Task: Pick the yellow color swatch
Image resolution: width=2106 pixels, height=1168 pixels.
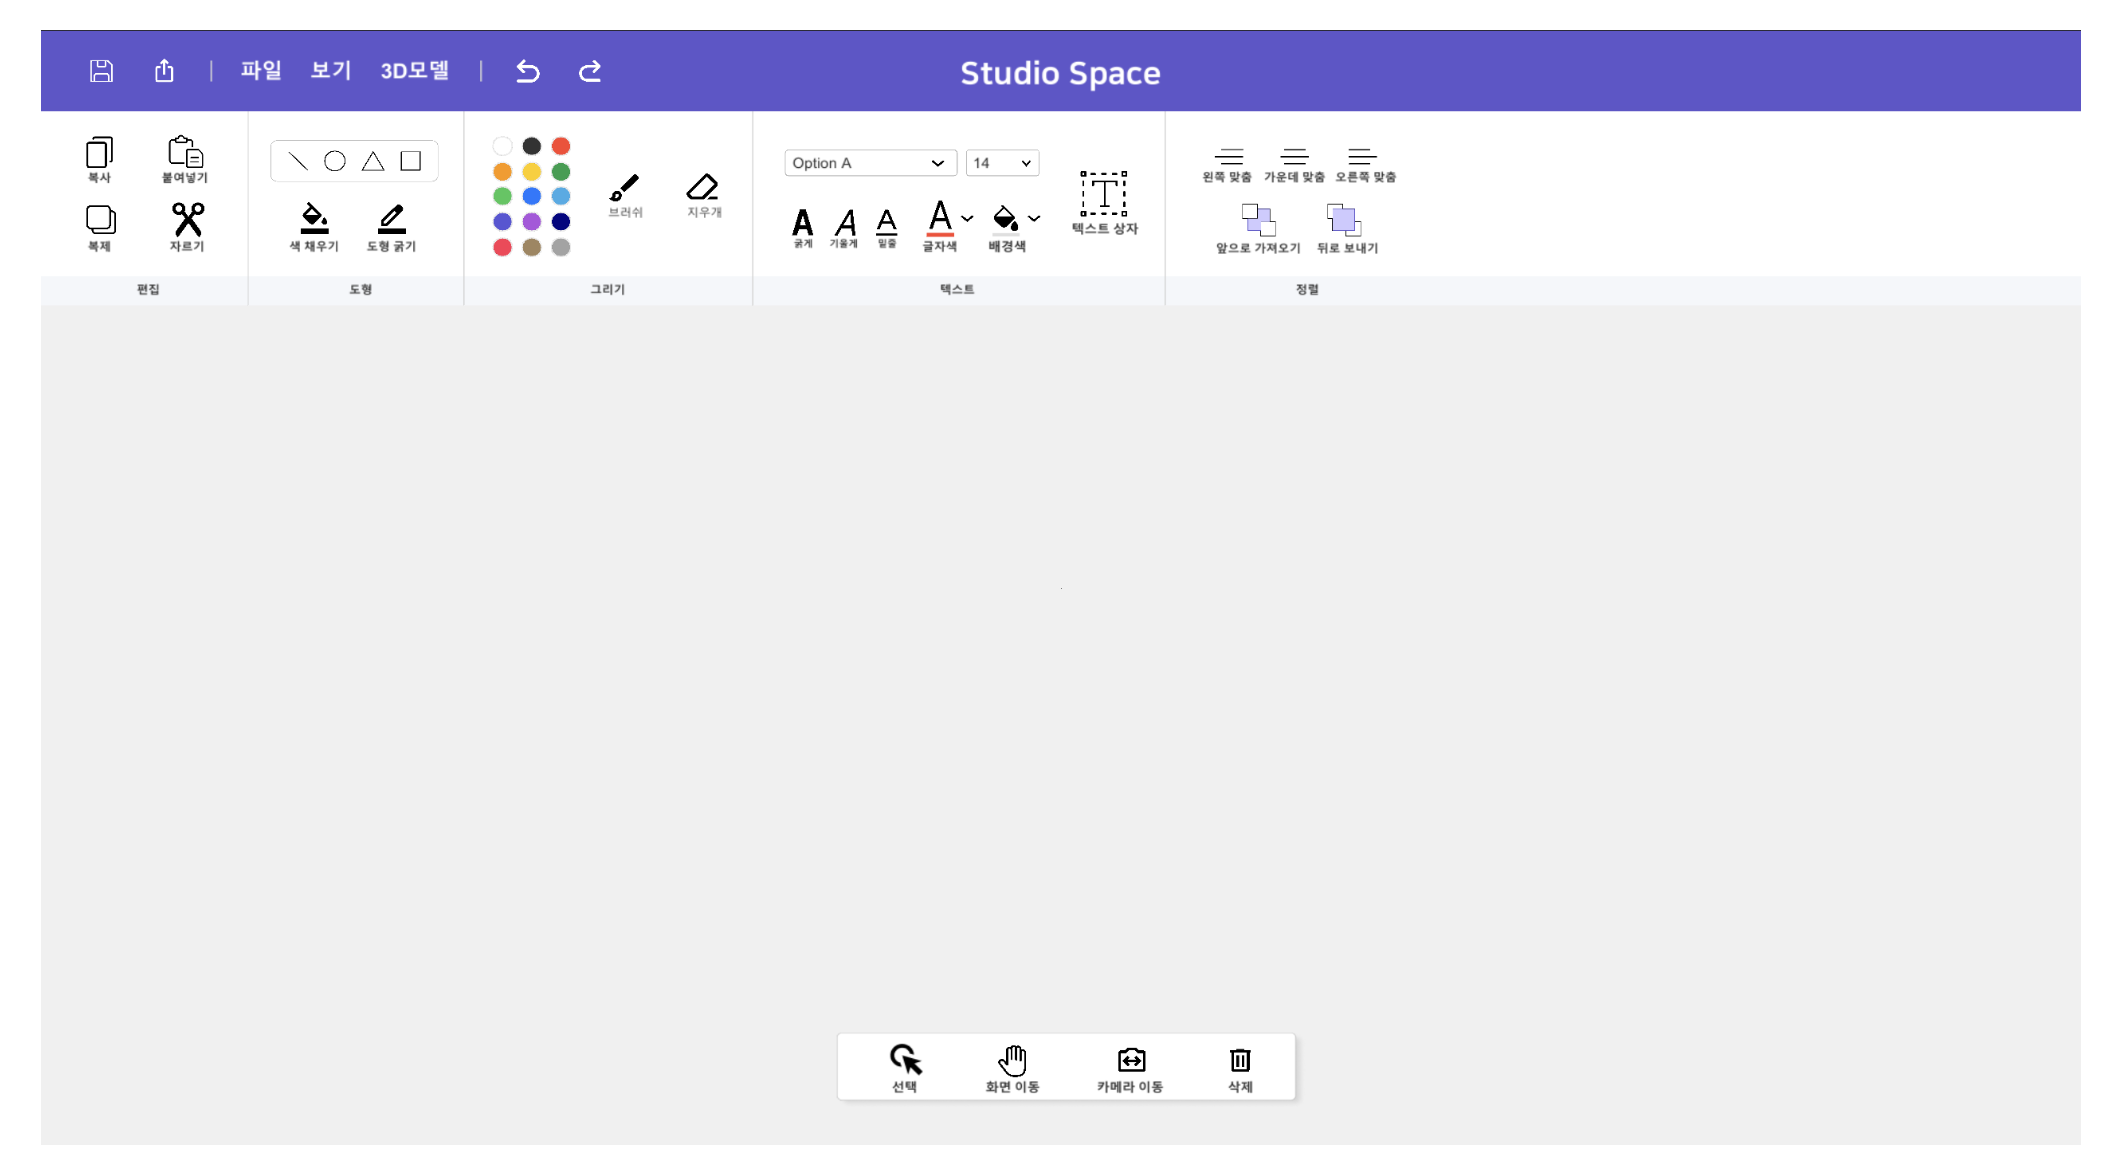Action: coord(532,172)
